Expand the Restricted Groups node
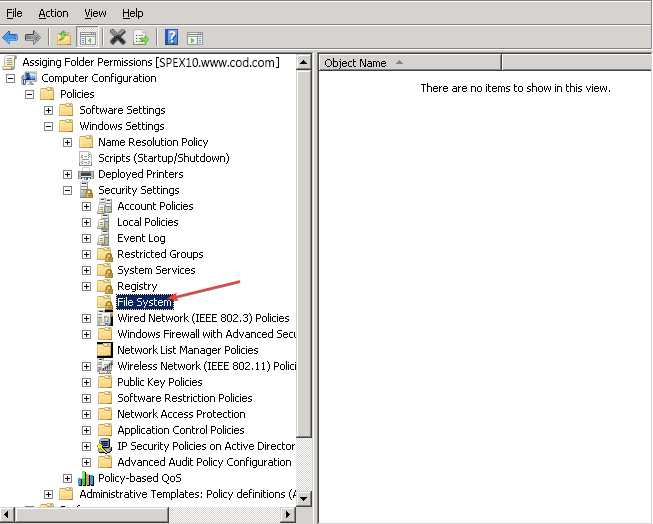This screenshot has width=653, height=524. pos(86,255)
